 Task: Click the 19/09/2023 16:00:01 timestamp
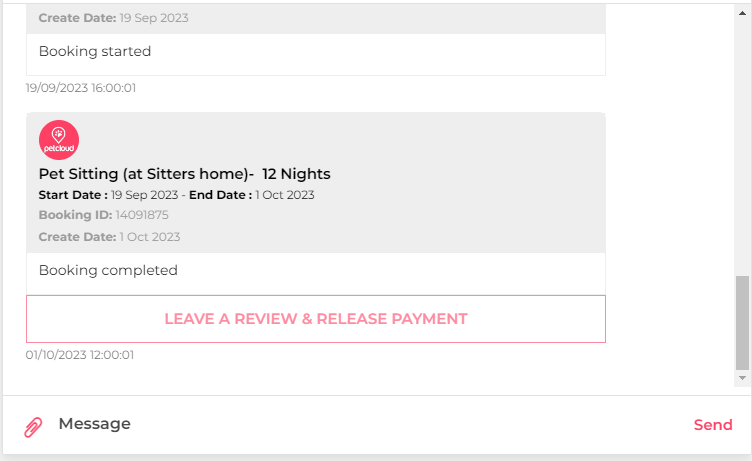click(81, 88)
